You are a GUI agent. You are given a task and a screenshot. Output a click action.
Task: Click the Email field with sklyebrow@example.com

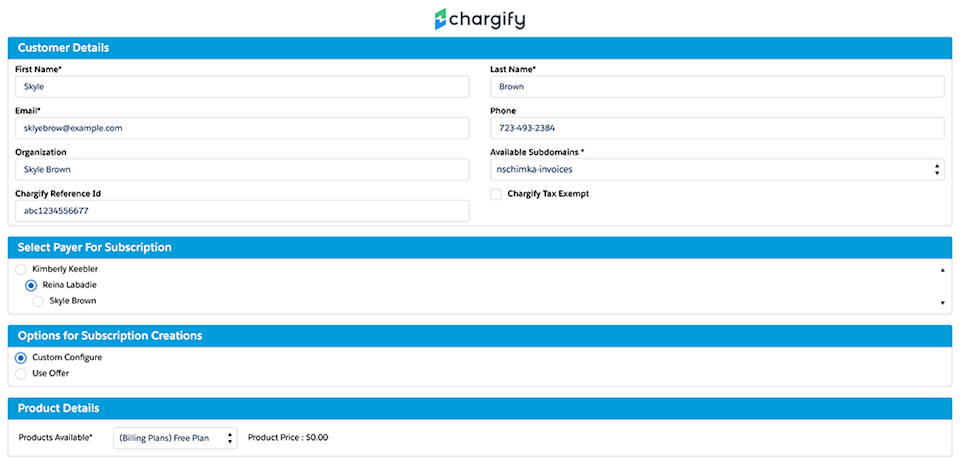[242, 128]
